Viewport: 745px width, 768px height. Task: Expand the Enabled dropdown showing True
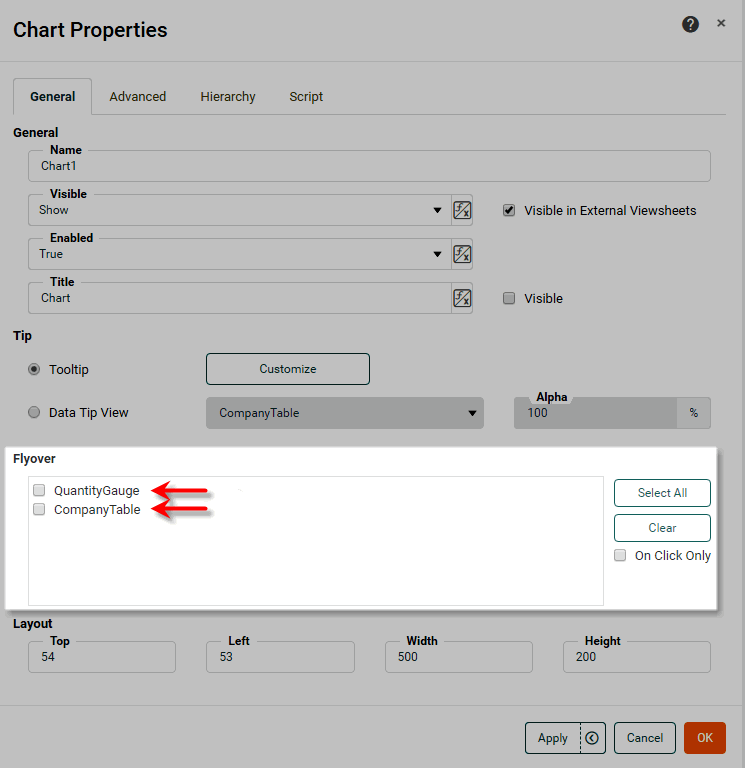437,254
